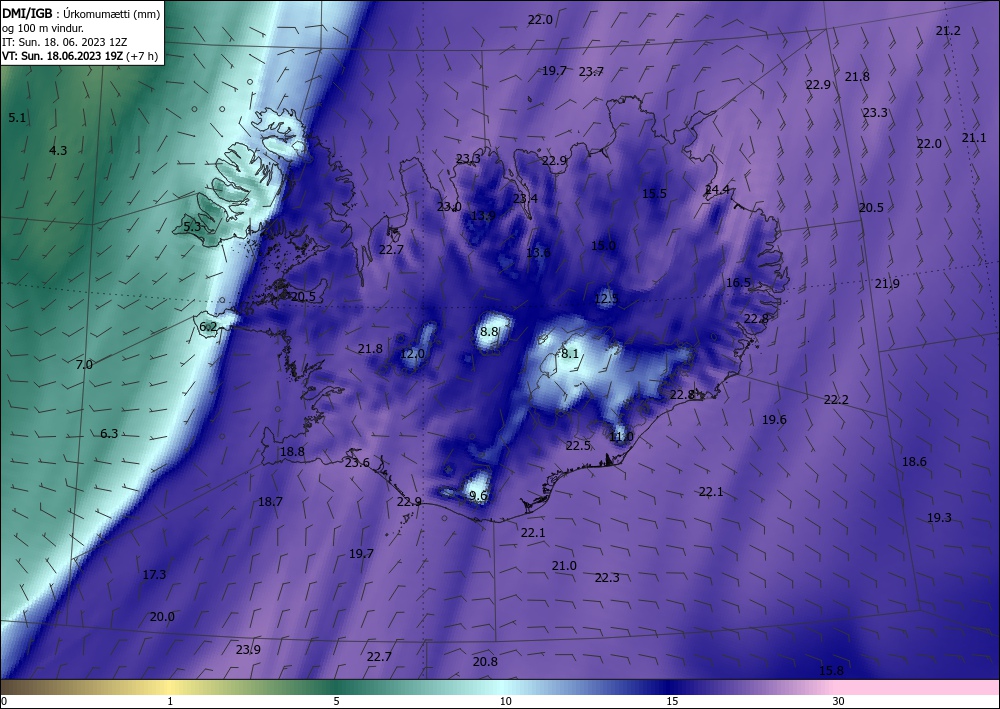1000x709 pixels.
Task: Click the map value 7.0
Action: (84, 365)
